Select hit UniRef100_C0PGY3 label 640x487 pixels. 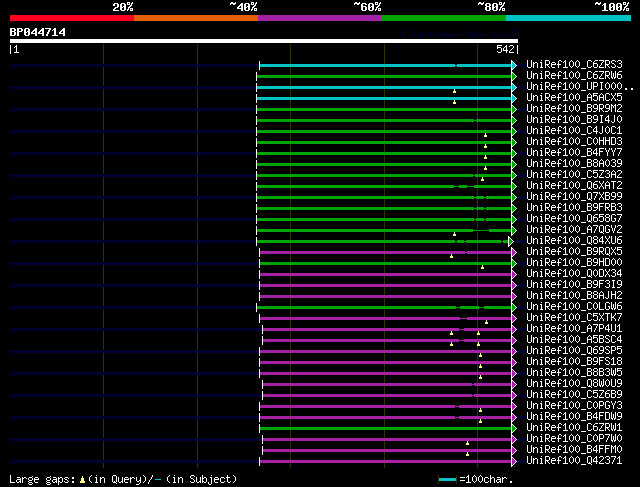[574, 406]
